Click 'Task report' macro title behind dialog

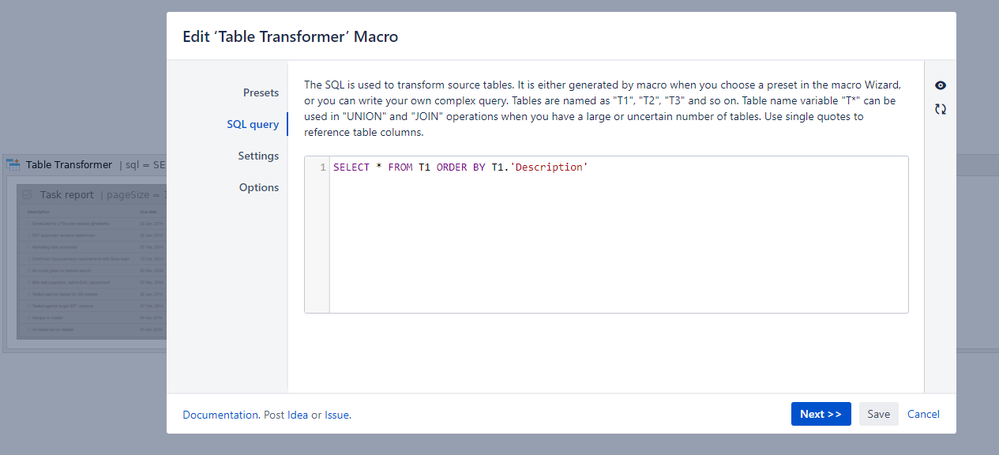pos(67,195)
